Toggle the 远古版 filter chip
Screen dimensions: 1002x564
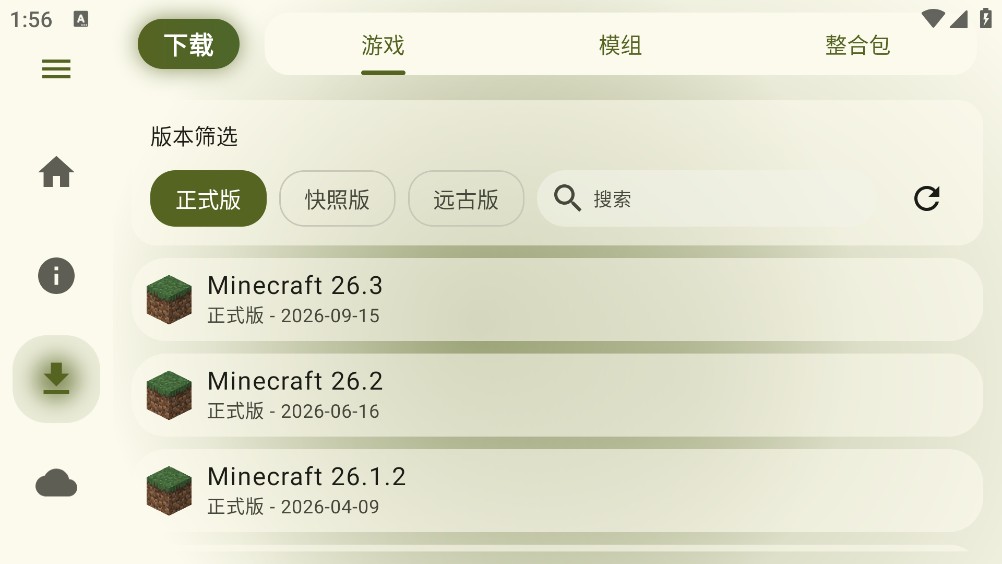[466, 199]
